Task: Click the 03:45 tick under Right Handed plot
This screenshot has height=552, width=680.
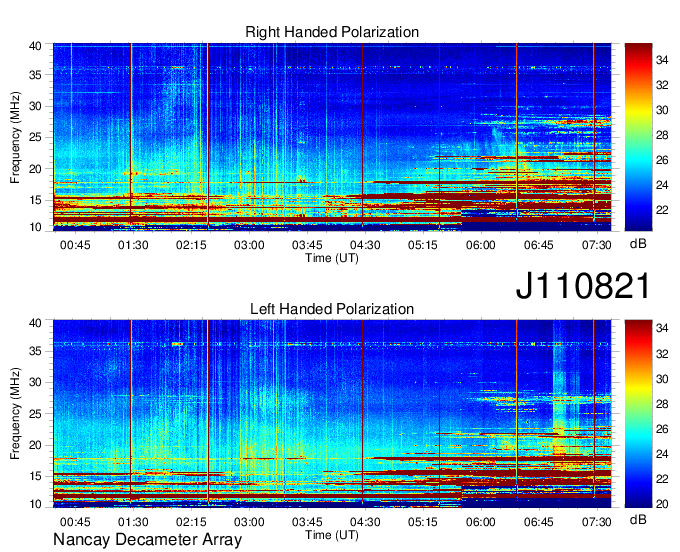Action: coord(307,245)
